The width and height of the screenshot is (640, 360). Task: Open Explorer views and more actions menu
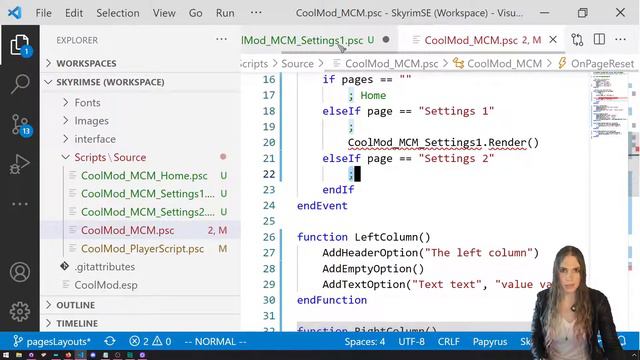point(221,40)
